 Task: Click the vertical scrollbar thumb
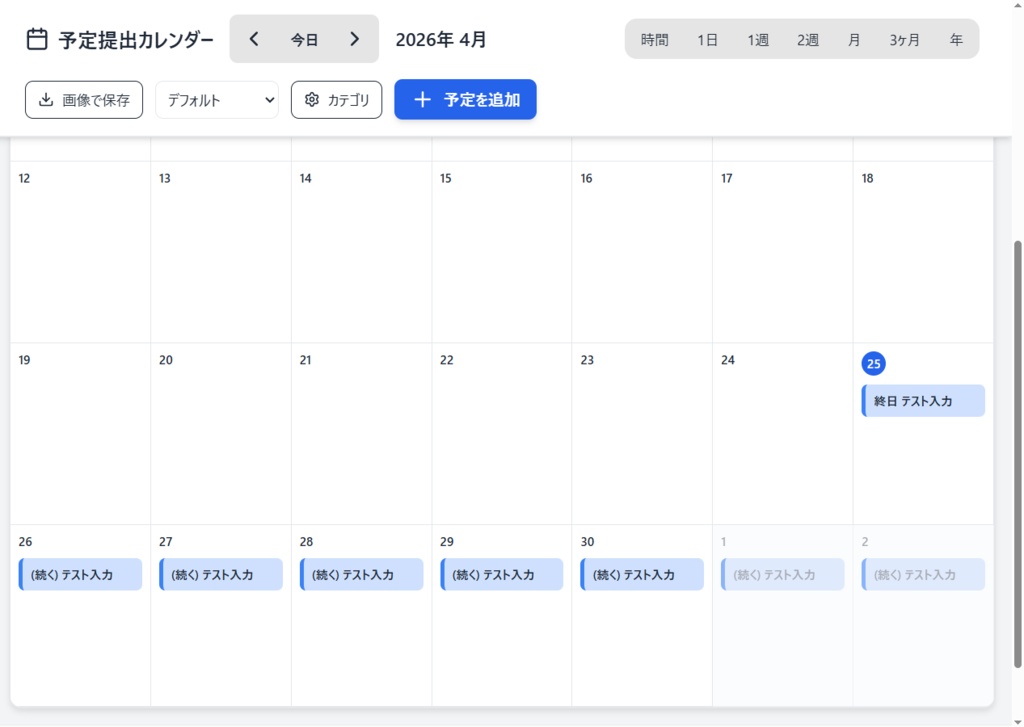(x=1018, y=450)
